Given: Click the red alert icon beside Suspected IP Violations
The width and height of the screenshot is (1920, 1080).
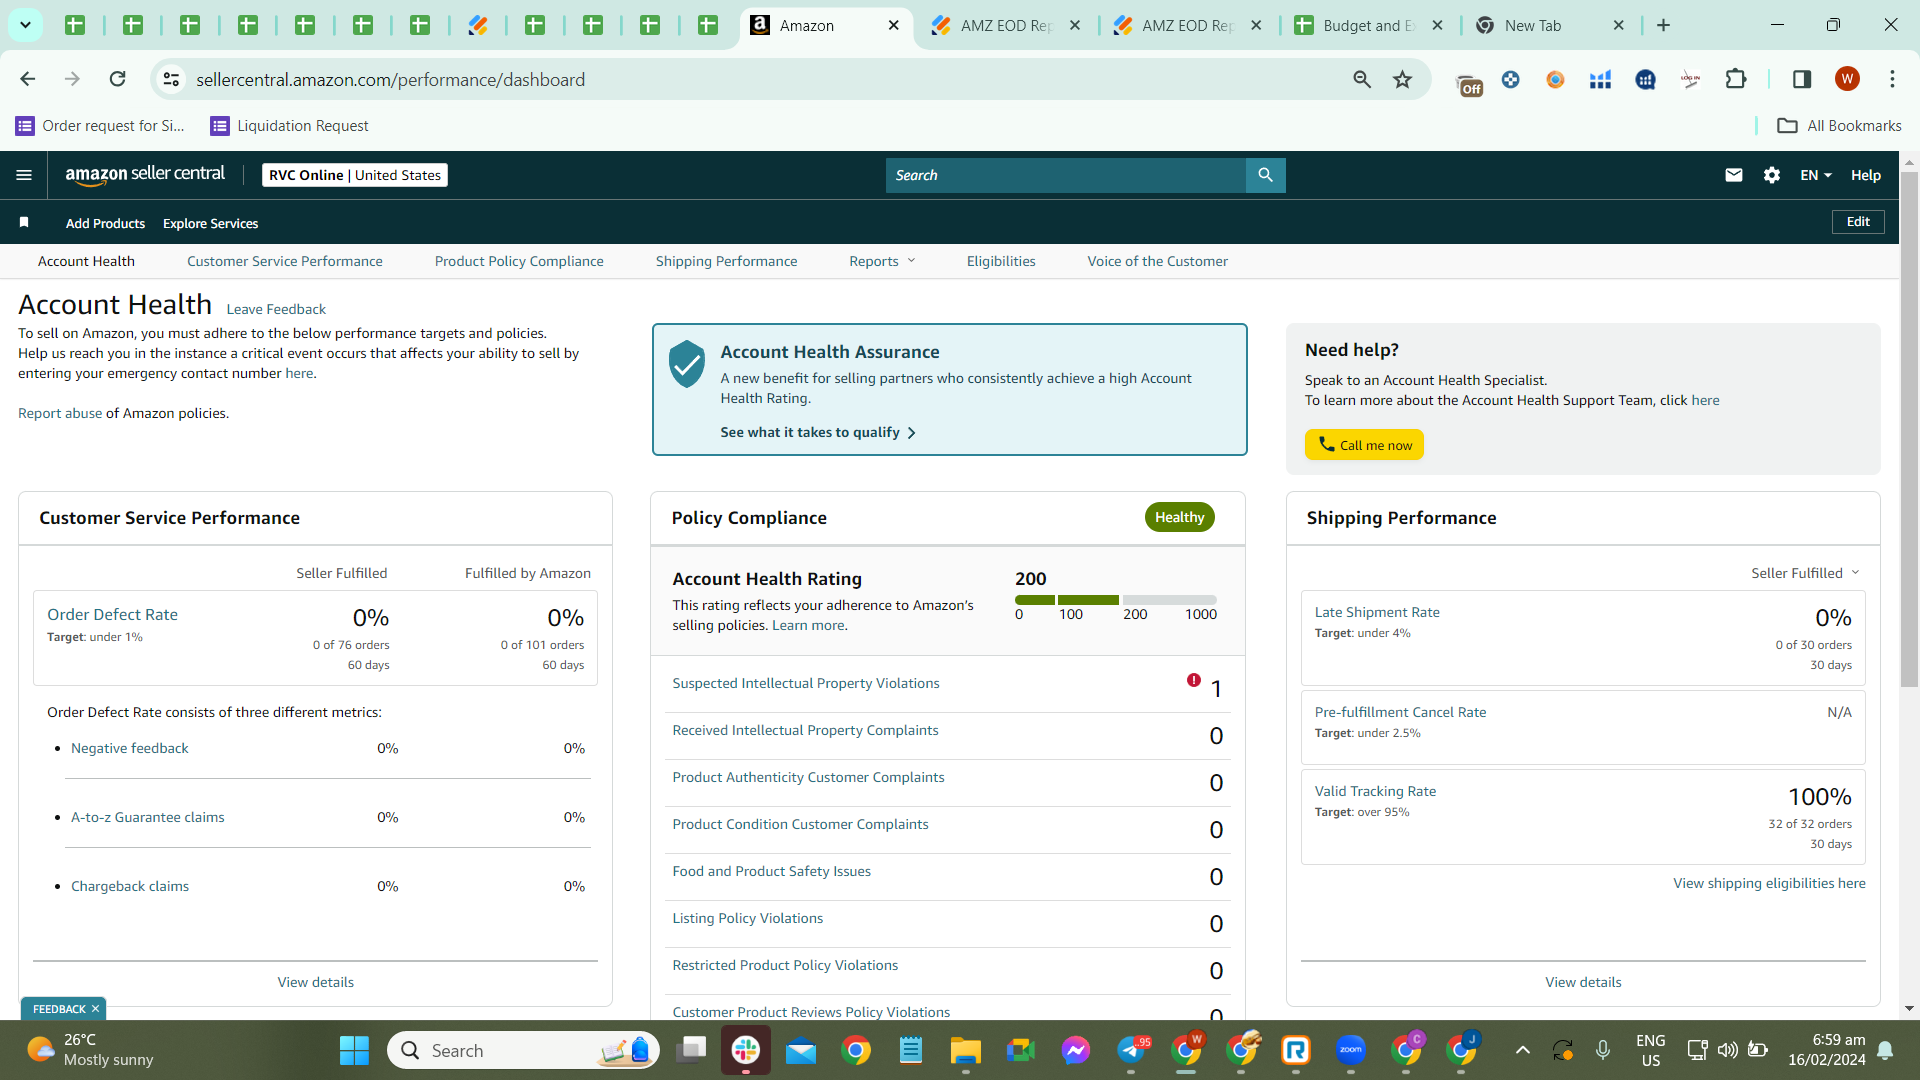Looking at the screenshot, I should click(x=1194, y=680).
